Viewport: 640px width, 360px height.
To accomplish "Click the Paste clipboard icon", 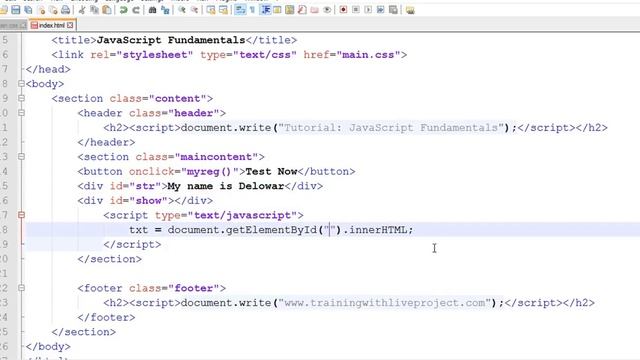I will click(x=107, y=10).
